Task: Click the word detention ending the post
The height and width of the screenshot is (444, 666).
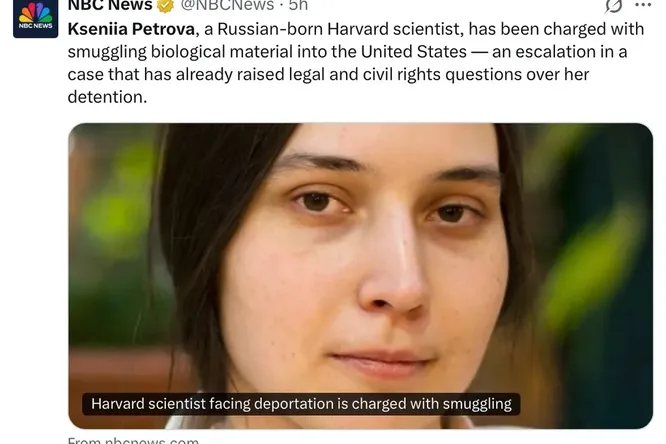Action: pos(107,97)
